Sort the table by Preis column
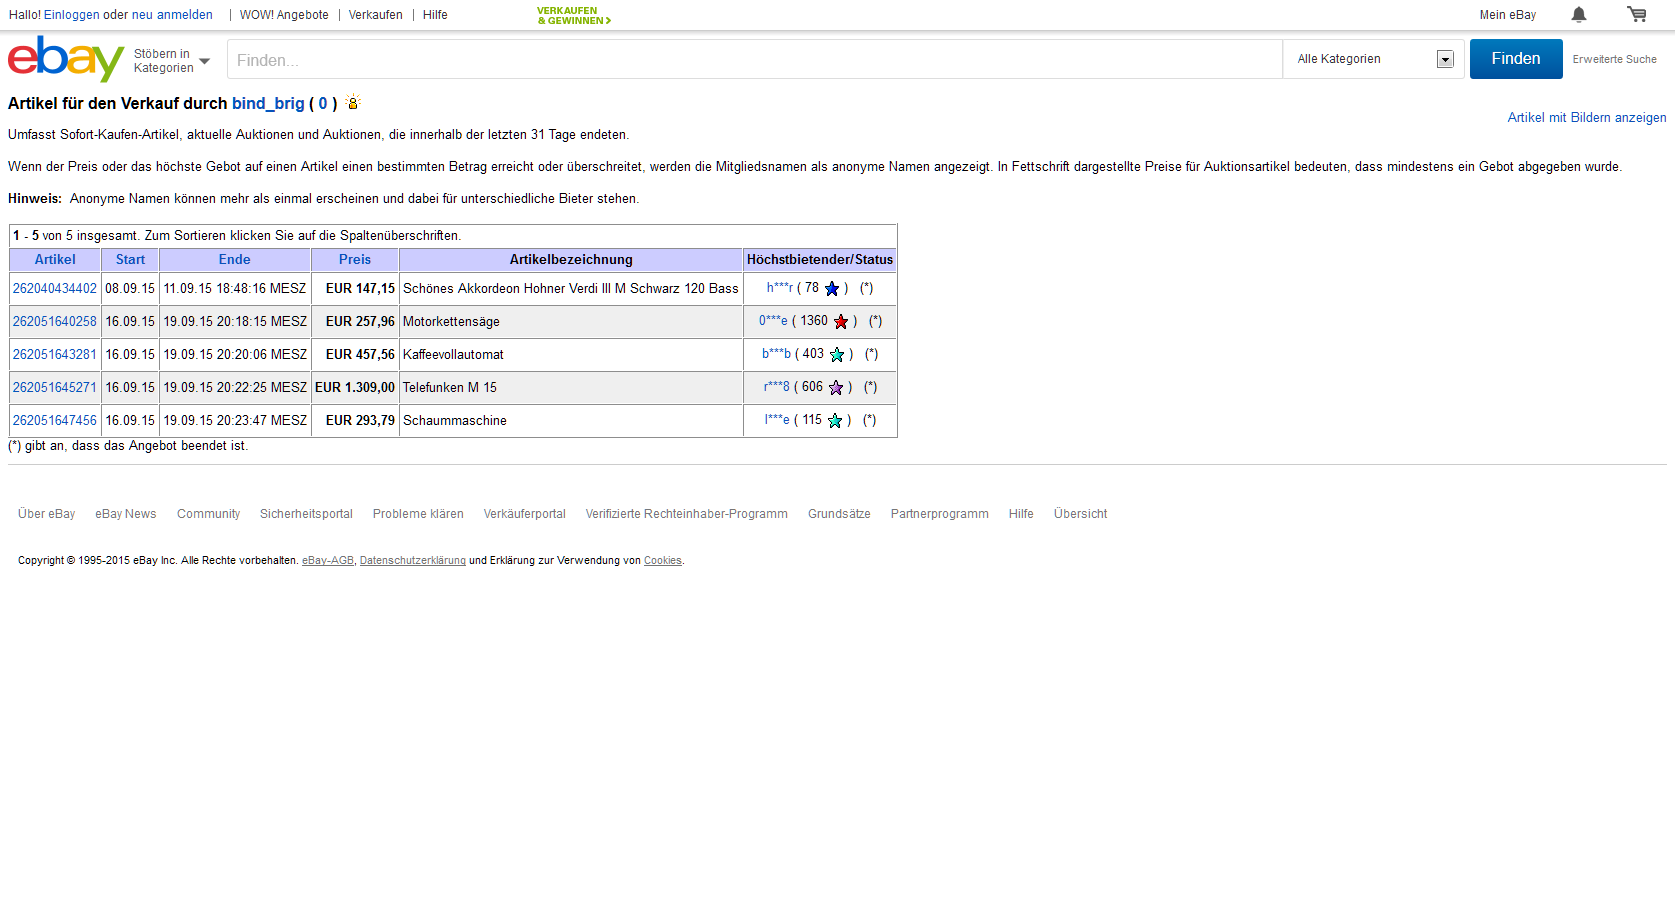This screenshot has height=904, width=1675. [x=354, y=260]
